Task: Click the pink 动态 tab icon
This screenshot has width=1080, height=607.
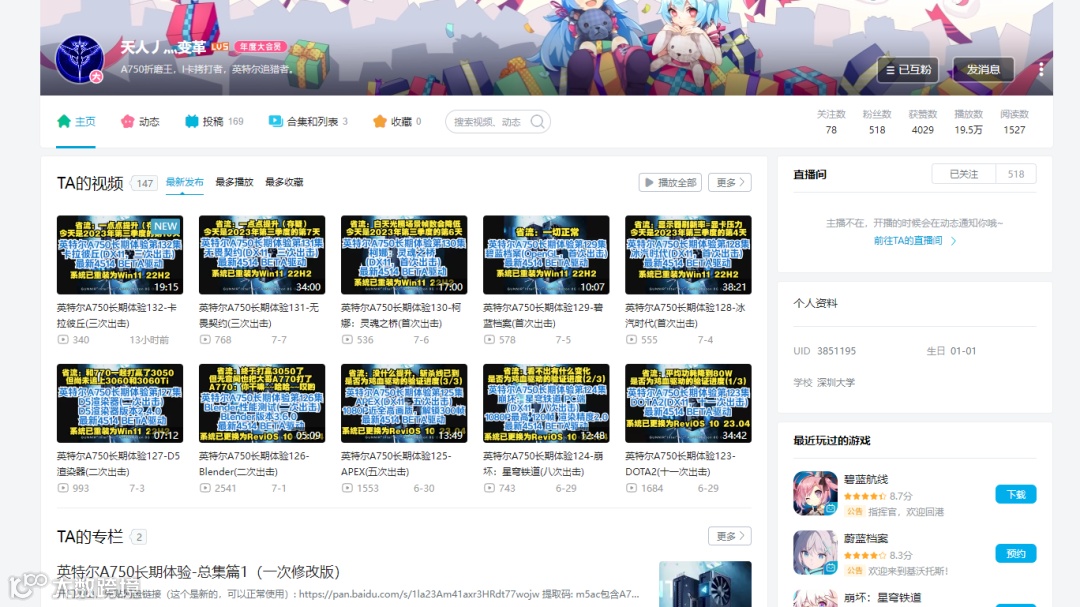Action: [127, 121]
